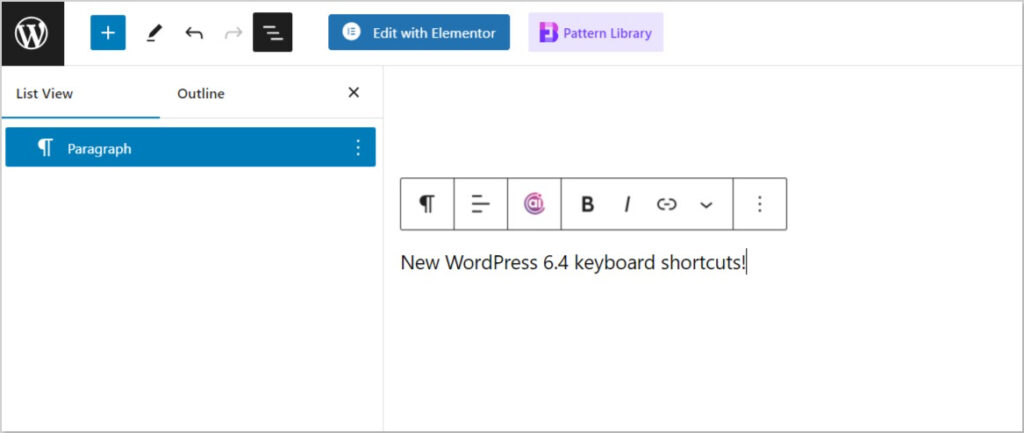Switch to the Outline tab
The width and height of the screenshot is (1024, 433).
coord(201,93)
